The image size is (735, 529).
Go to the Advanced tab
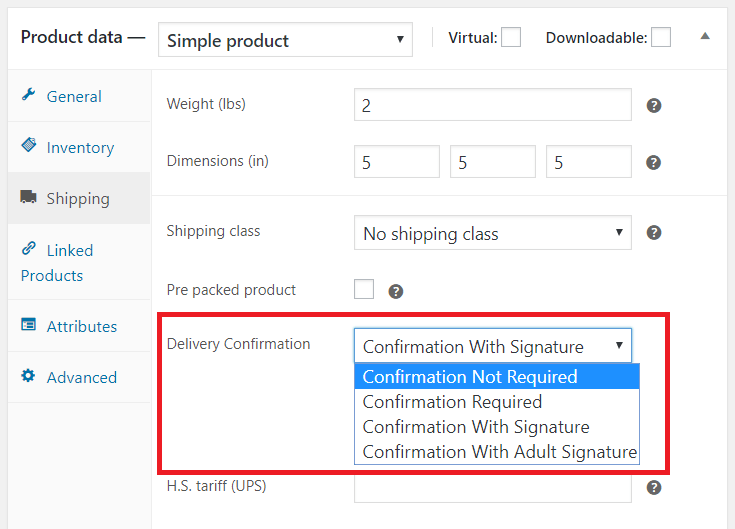81,377
